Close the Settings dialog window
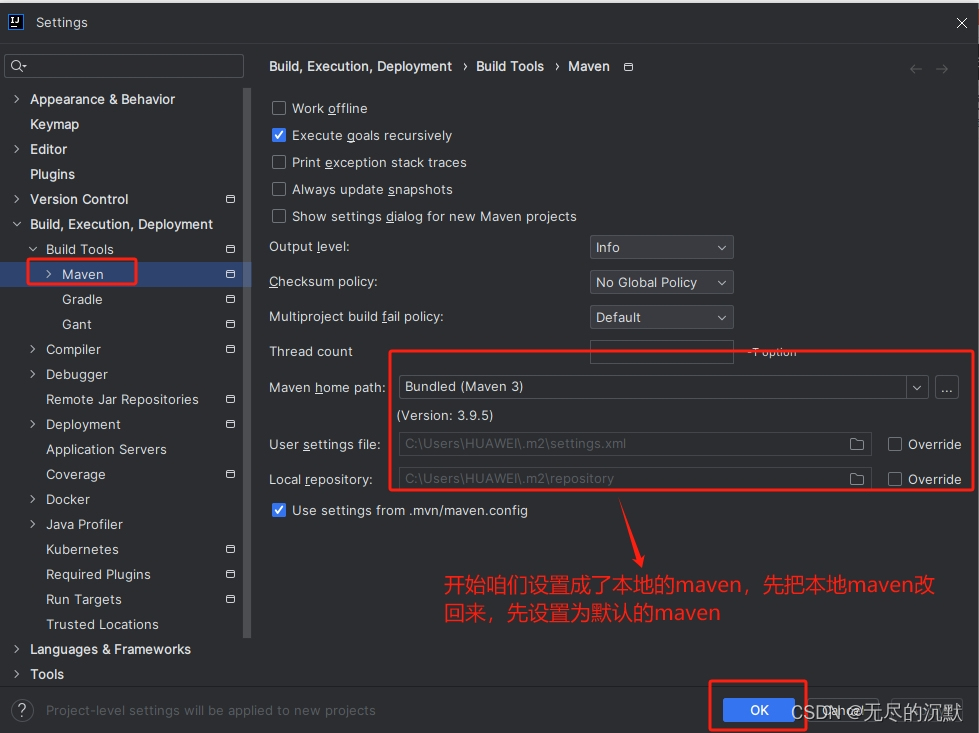Viewport: 979px width, 733px height. pyautogui.click(x=962, y=23)
